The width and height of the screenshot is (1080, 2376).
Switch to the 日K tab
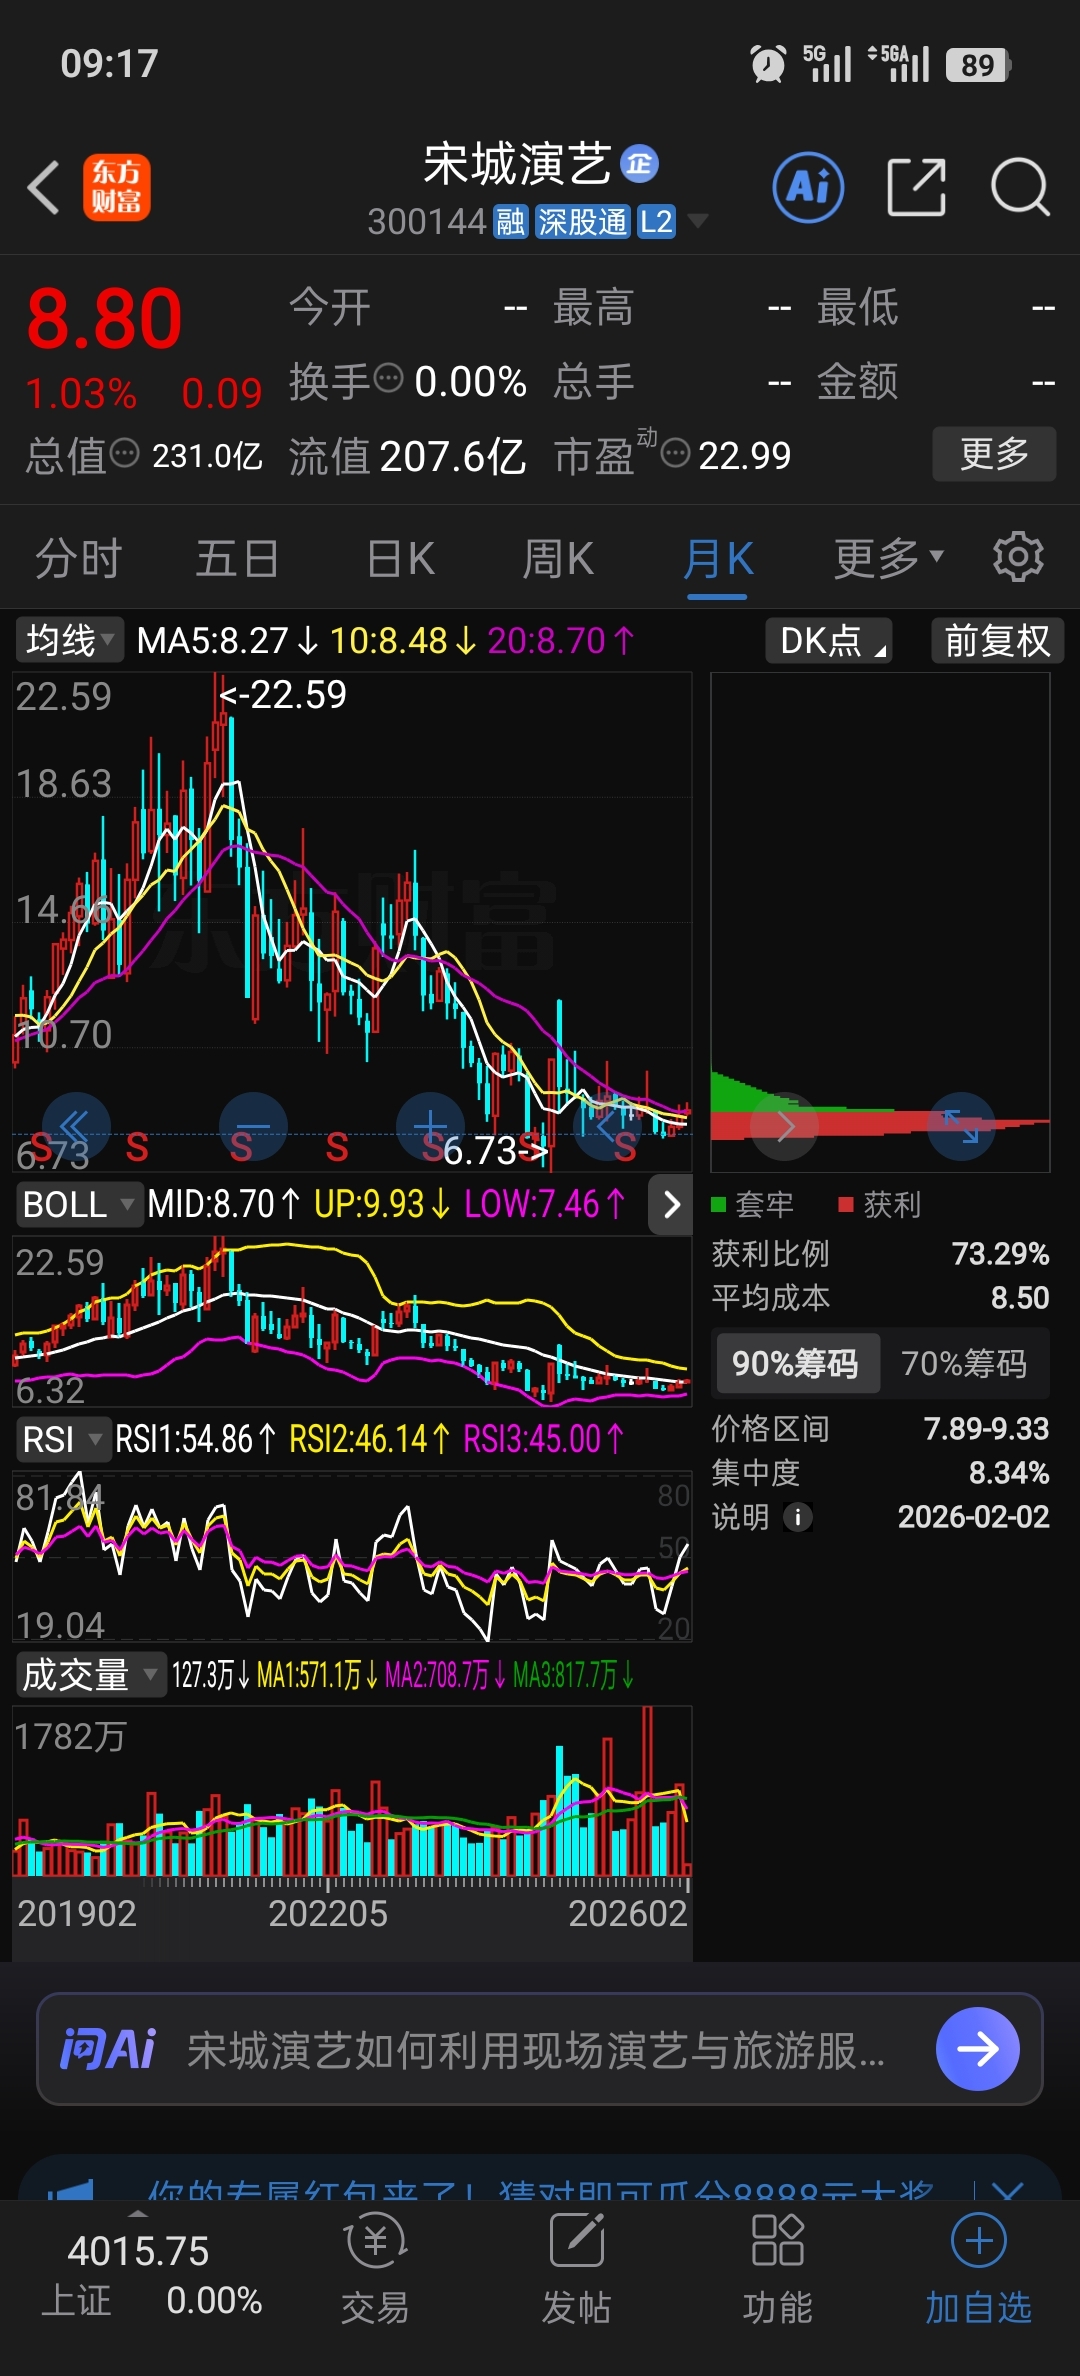pyautogui.click(x=400, y=557)
